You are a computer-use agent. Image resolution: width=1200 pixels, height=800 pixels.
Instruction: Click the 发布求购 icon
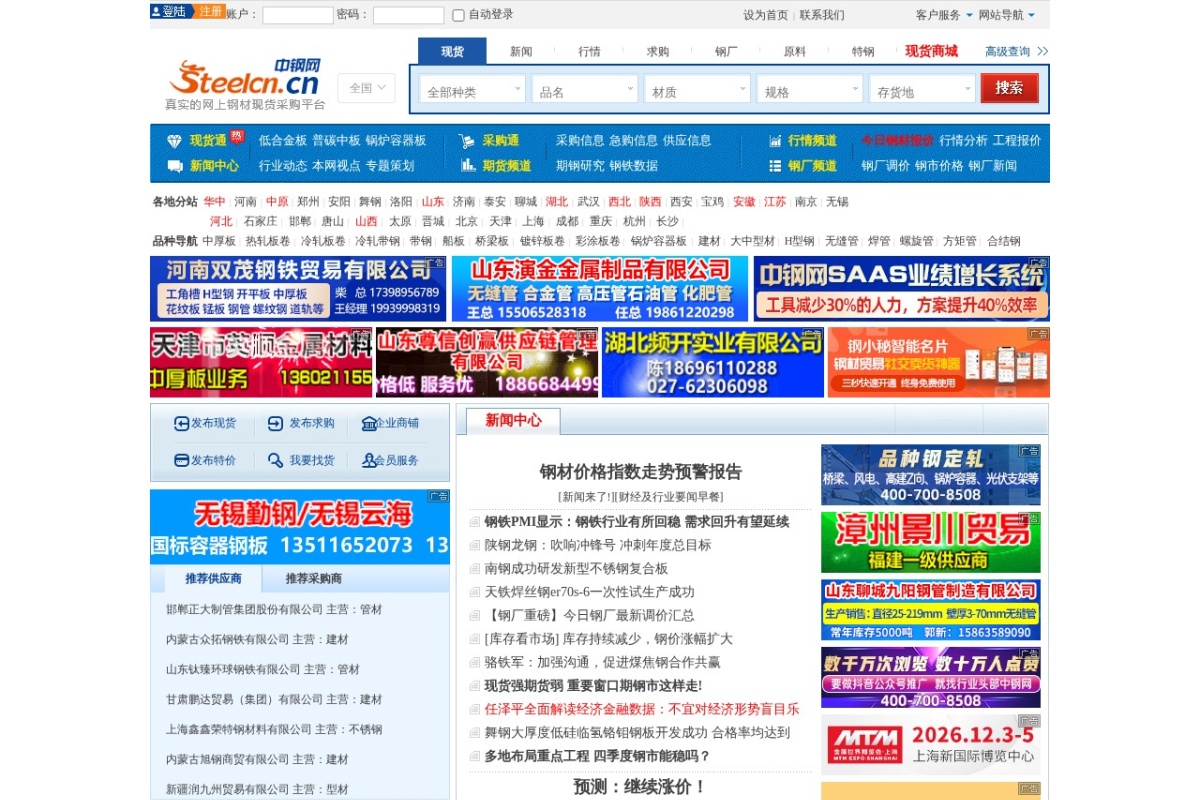click(x=276, y=423)
